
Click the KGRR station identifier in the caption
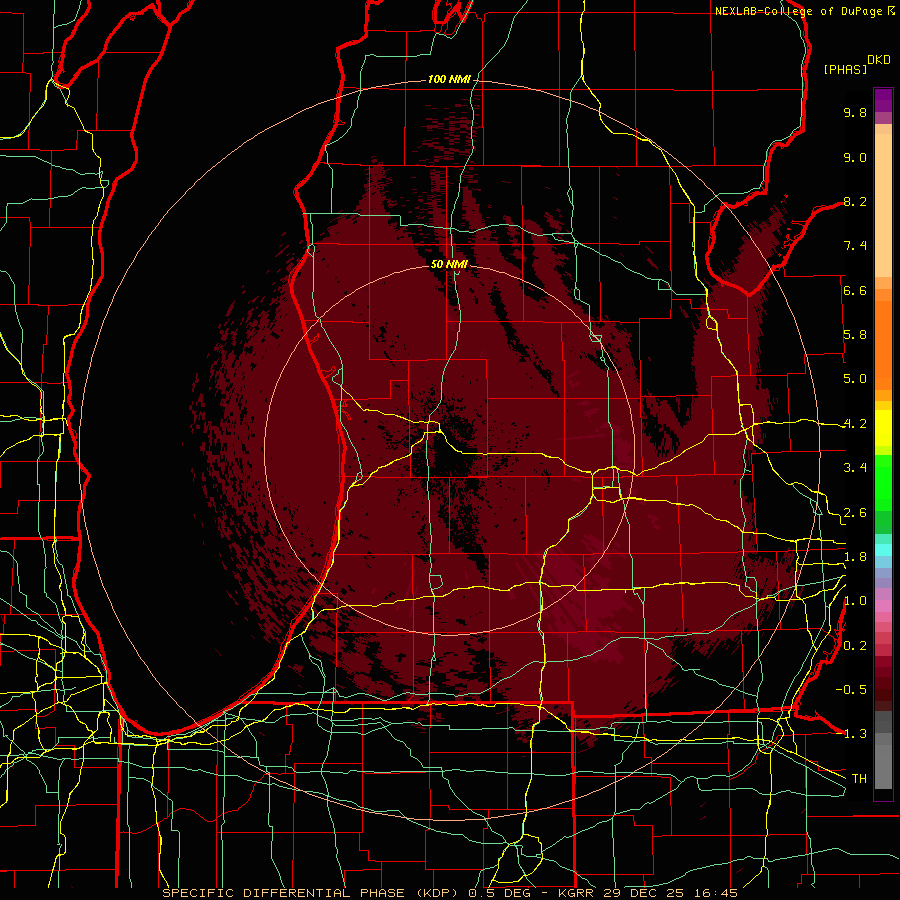576,893
